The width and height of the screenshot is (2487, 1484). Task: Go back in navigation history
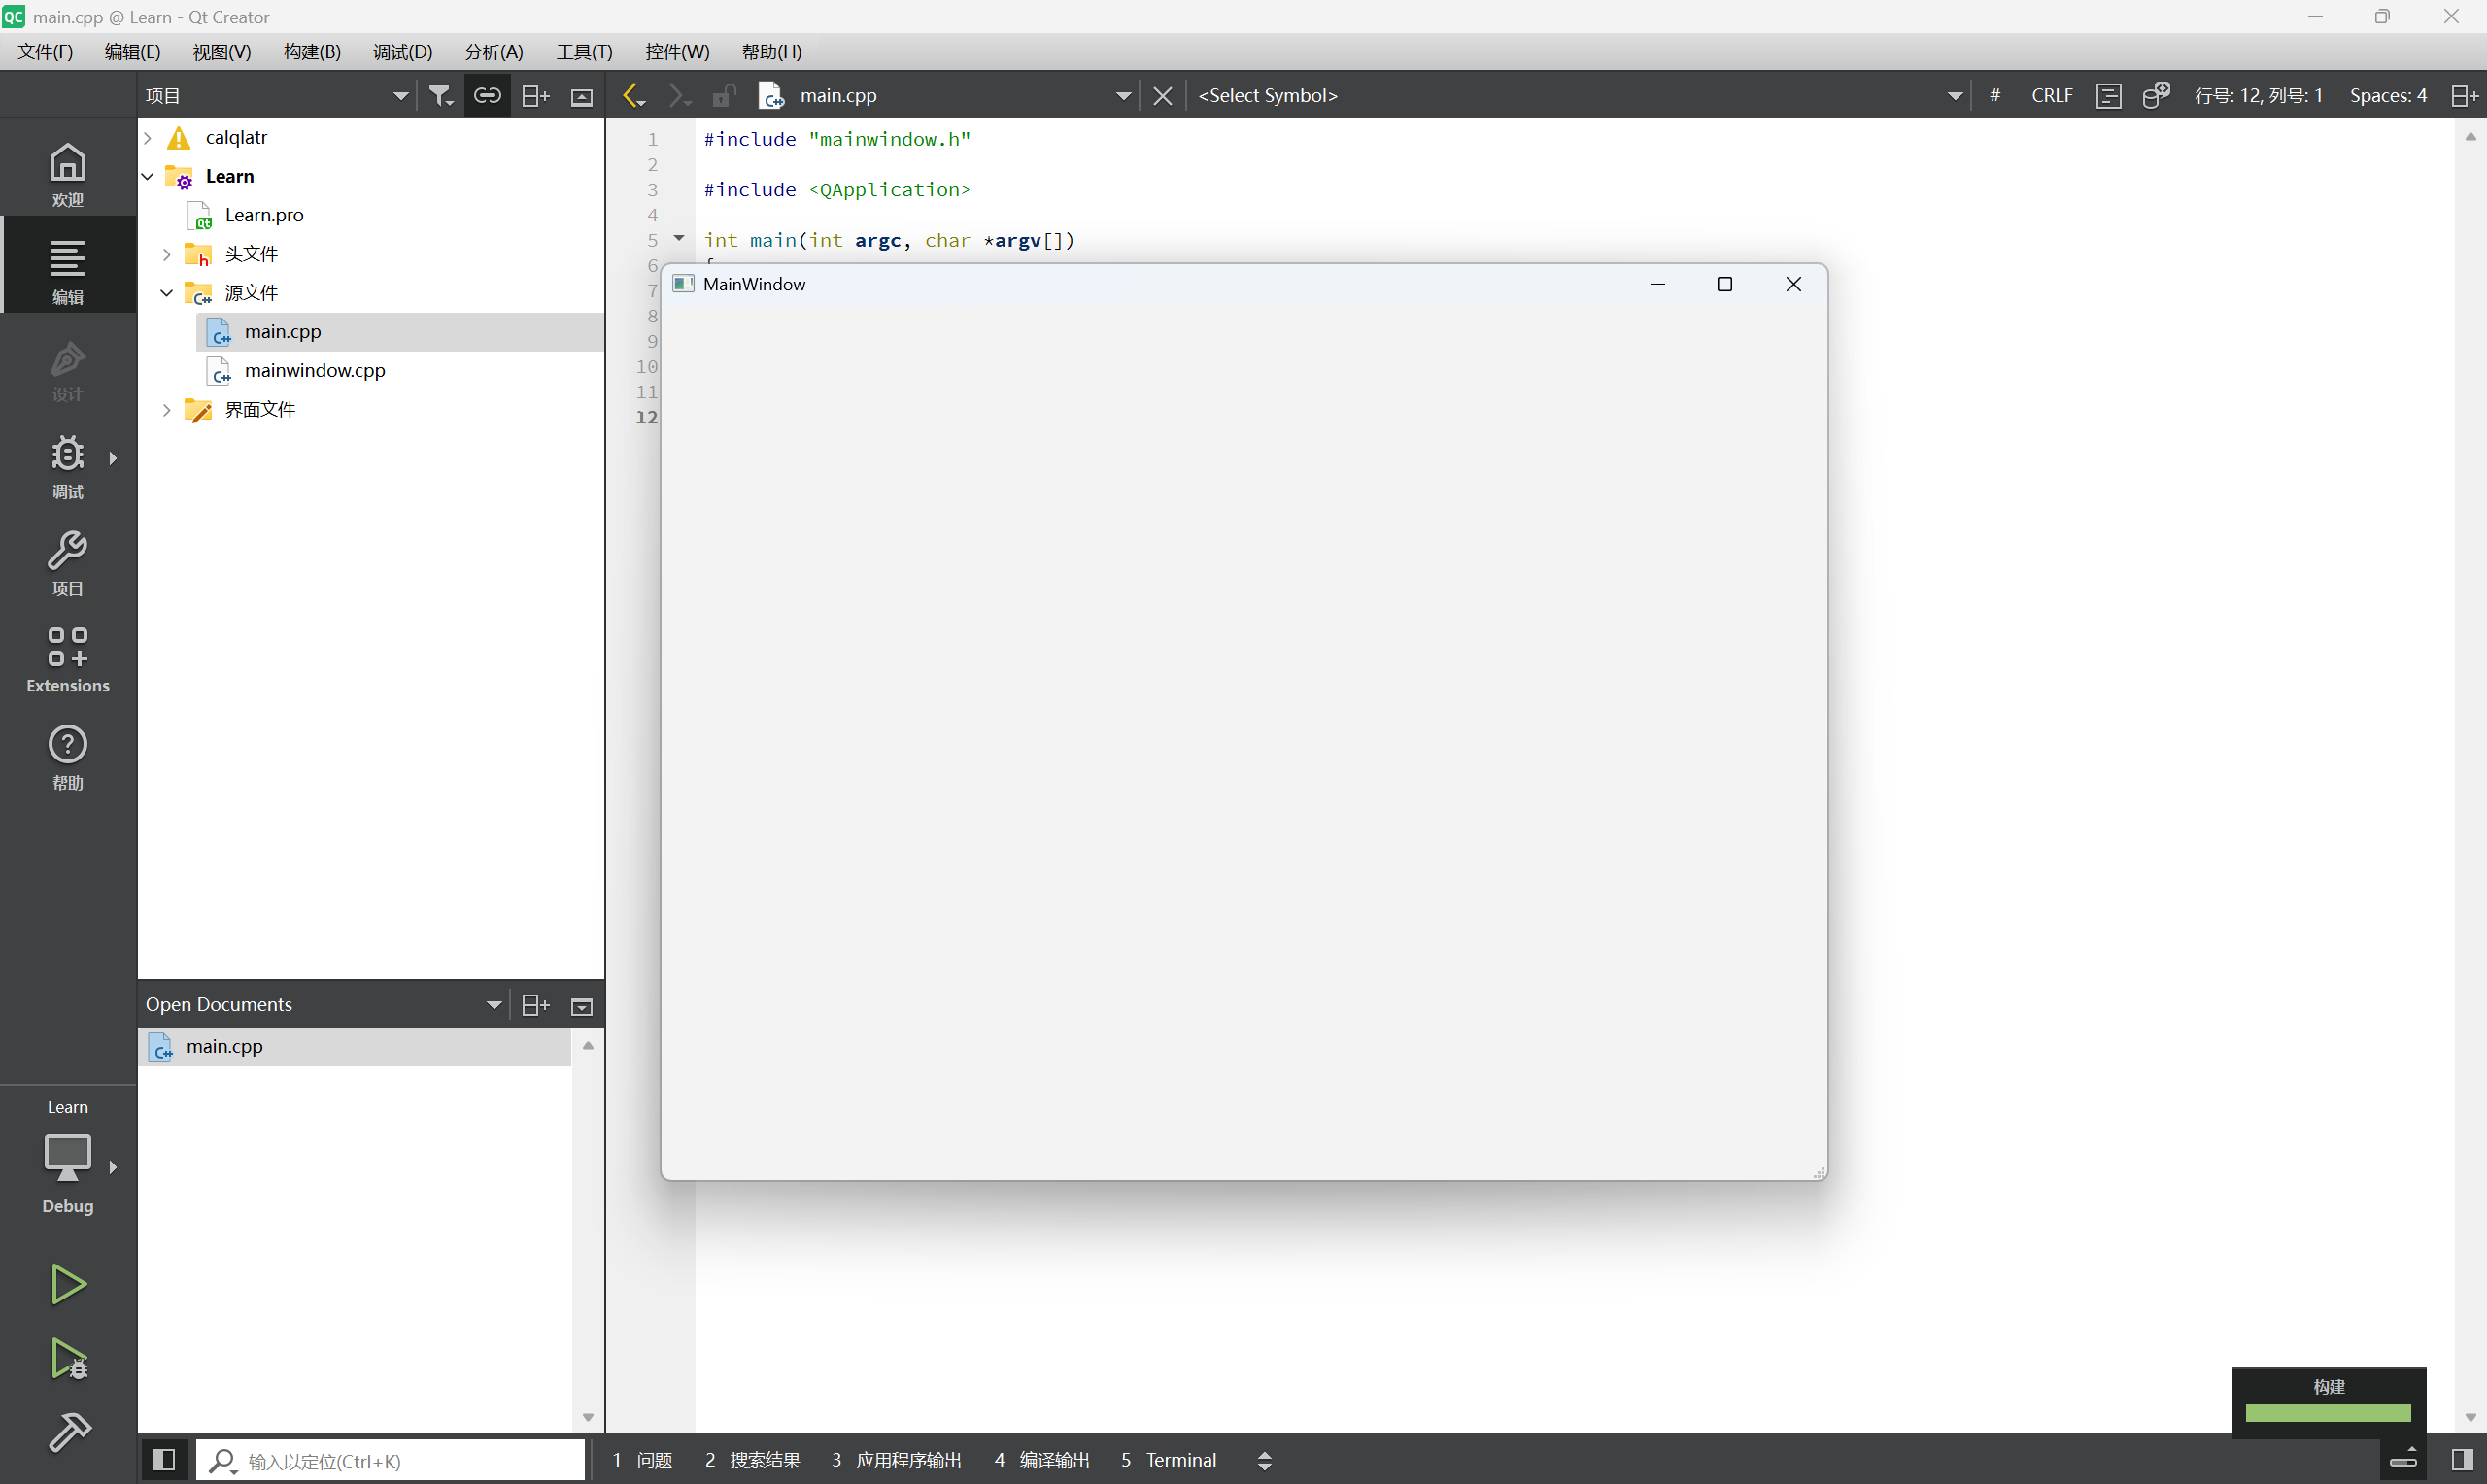(x=634, y=96)
